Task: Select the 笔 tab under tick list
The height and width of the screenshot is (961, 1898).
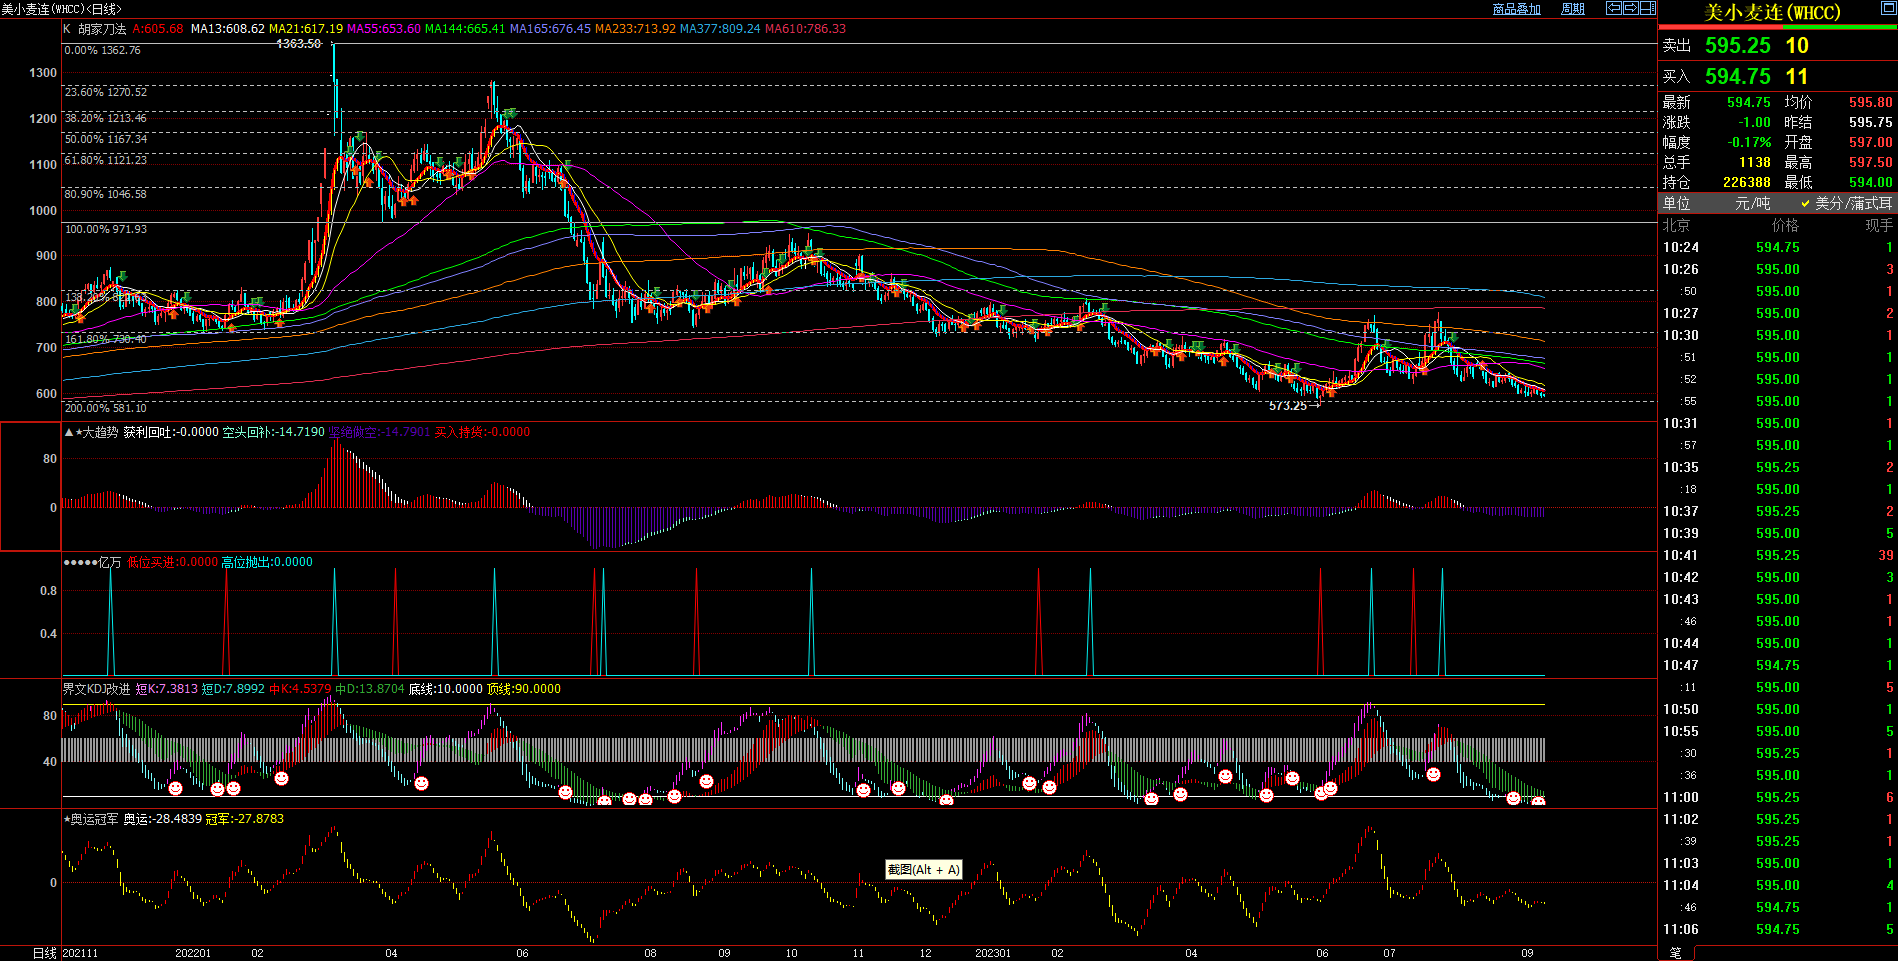Action: pyautogui.click(x=1676, y=953)
